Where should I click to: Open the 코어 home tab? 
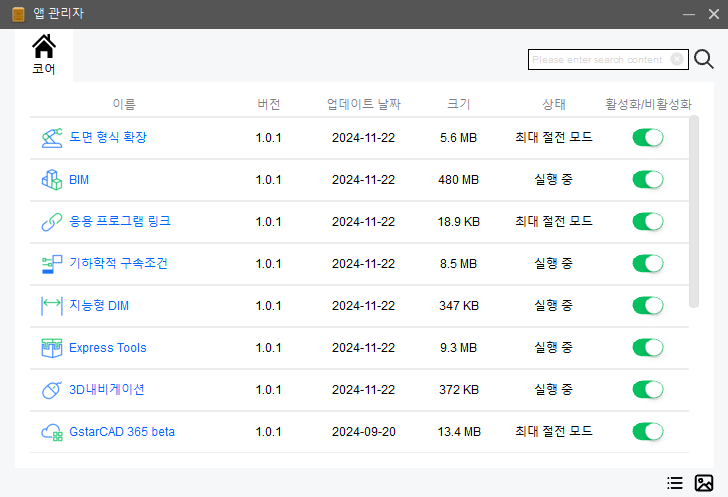pyautogui.click(x=44, y=55)
